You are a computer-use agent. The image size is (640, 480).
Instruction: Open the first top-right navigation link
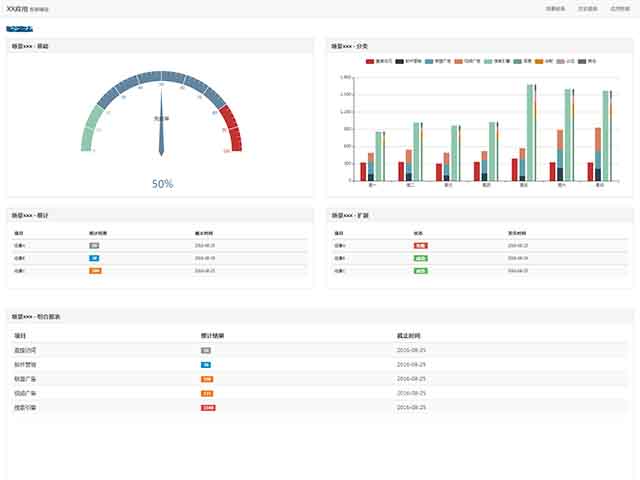pyautogui.click(x=556, y=9)
